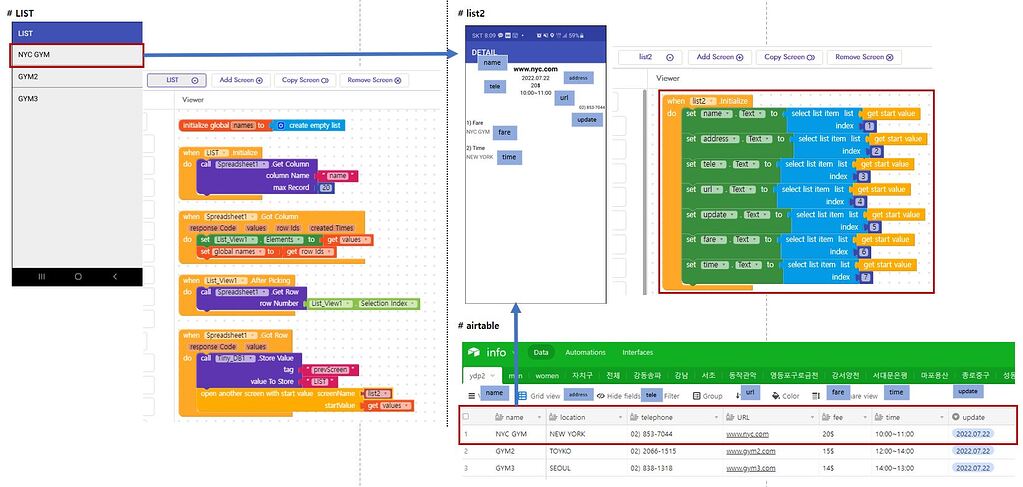Image resolution: width=1023 pixels, height=487 pixels.
Task: Click the Filter button in Airtable toolbar
Action: point(671,396)
